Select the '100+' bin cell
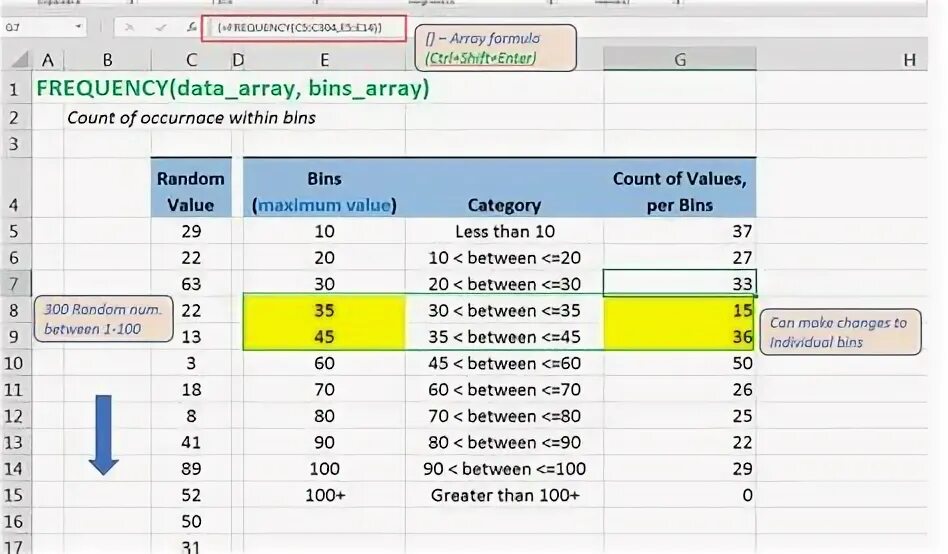948x554 pixels. pyautogui.click(x=324, y=495)
